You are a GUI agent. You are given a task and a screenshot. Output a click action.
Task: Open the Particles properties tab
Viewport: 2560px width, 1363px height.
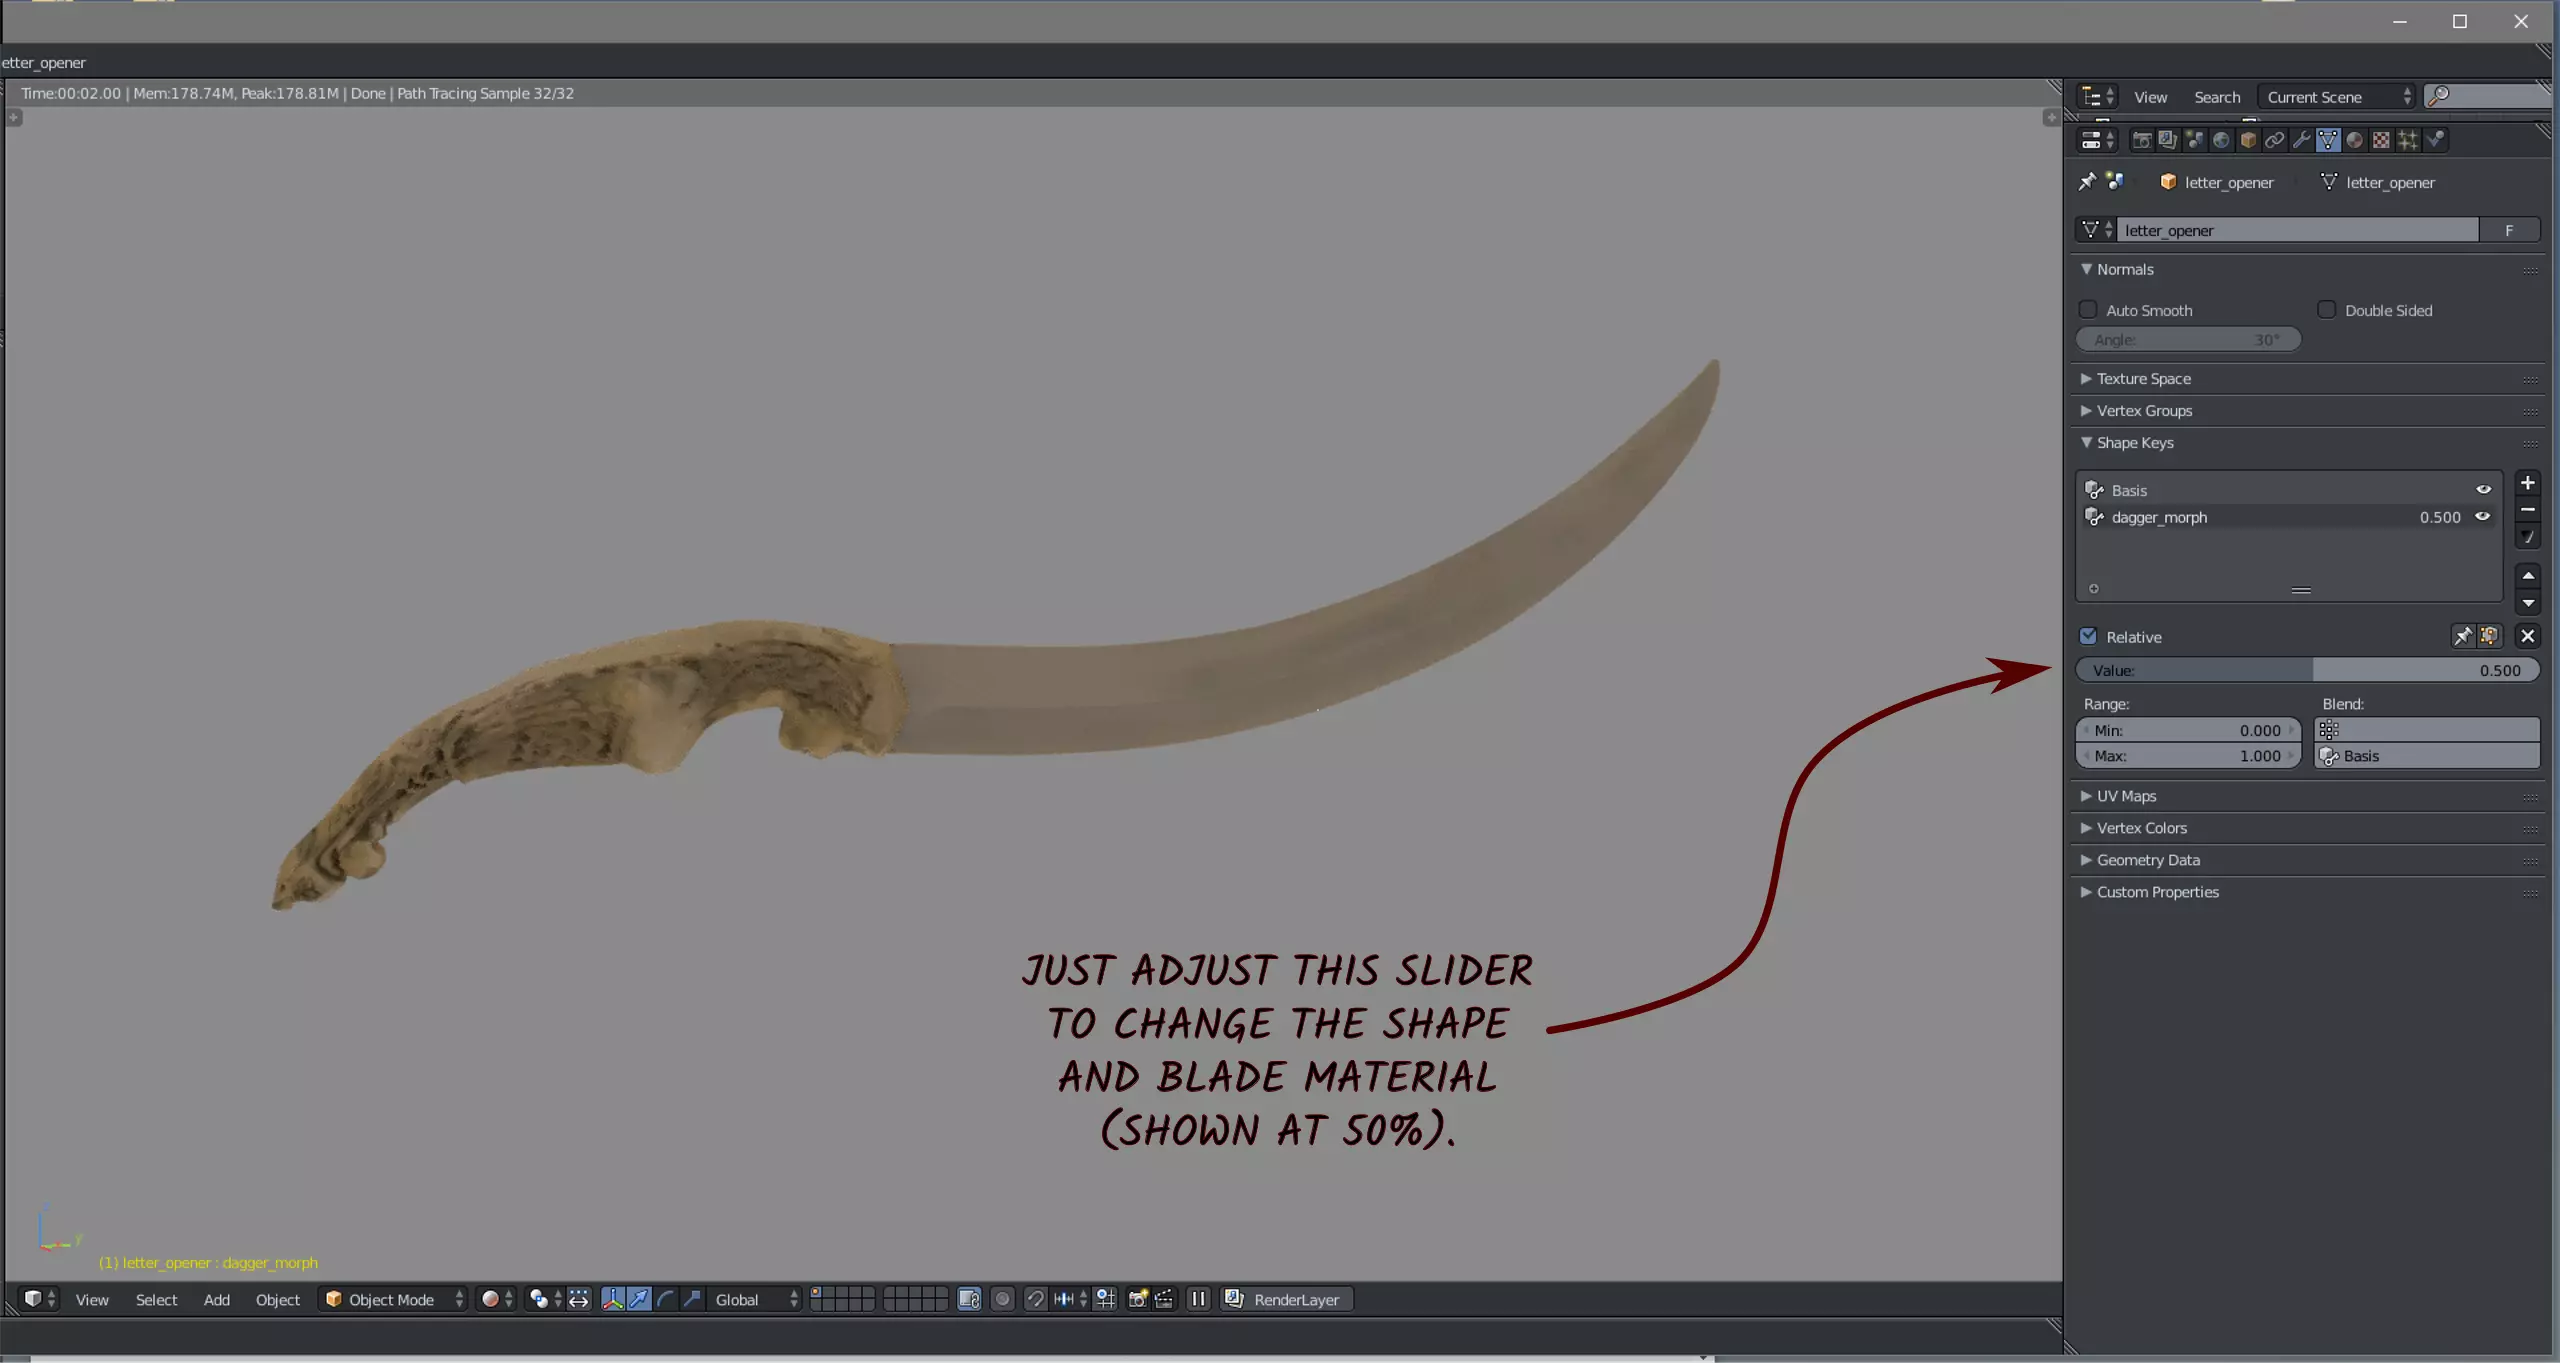pos(2408,140)
